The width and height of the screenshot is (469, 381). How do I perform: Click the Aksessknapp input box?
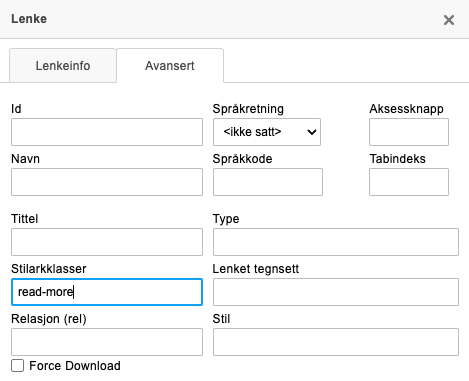(x=409, y=132)
